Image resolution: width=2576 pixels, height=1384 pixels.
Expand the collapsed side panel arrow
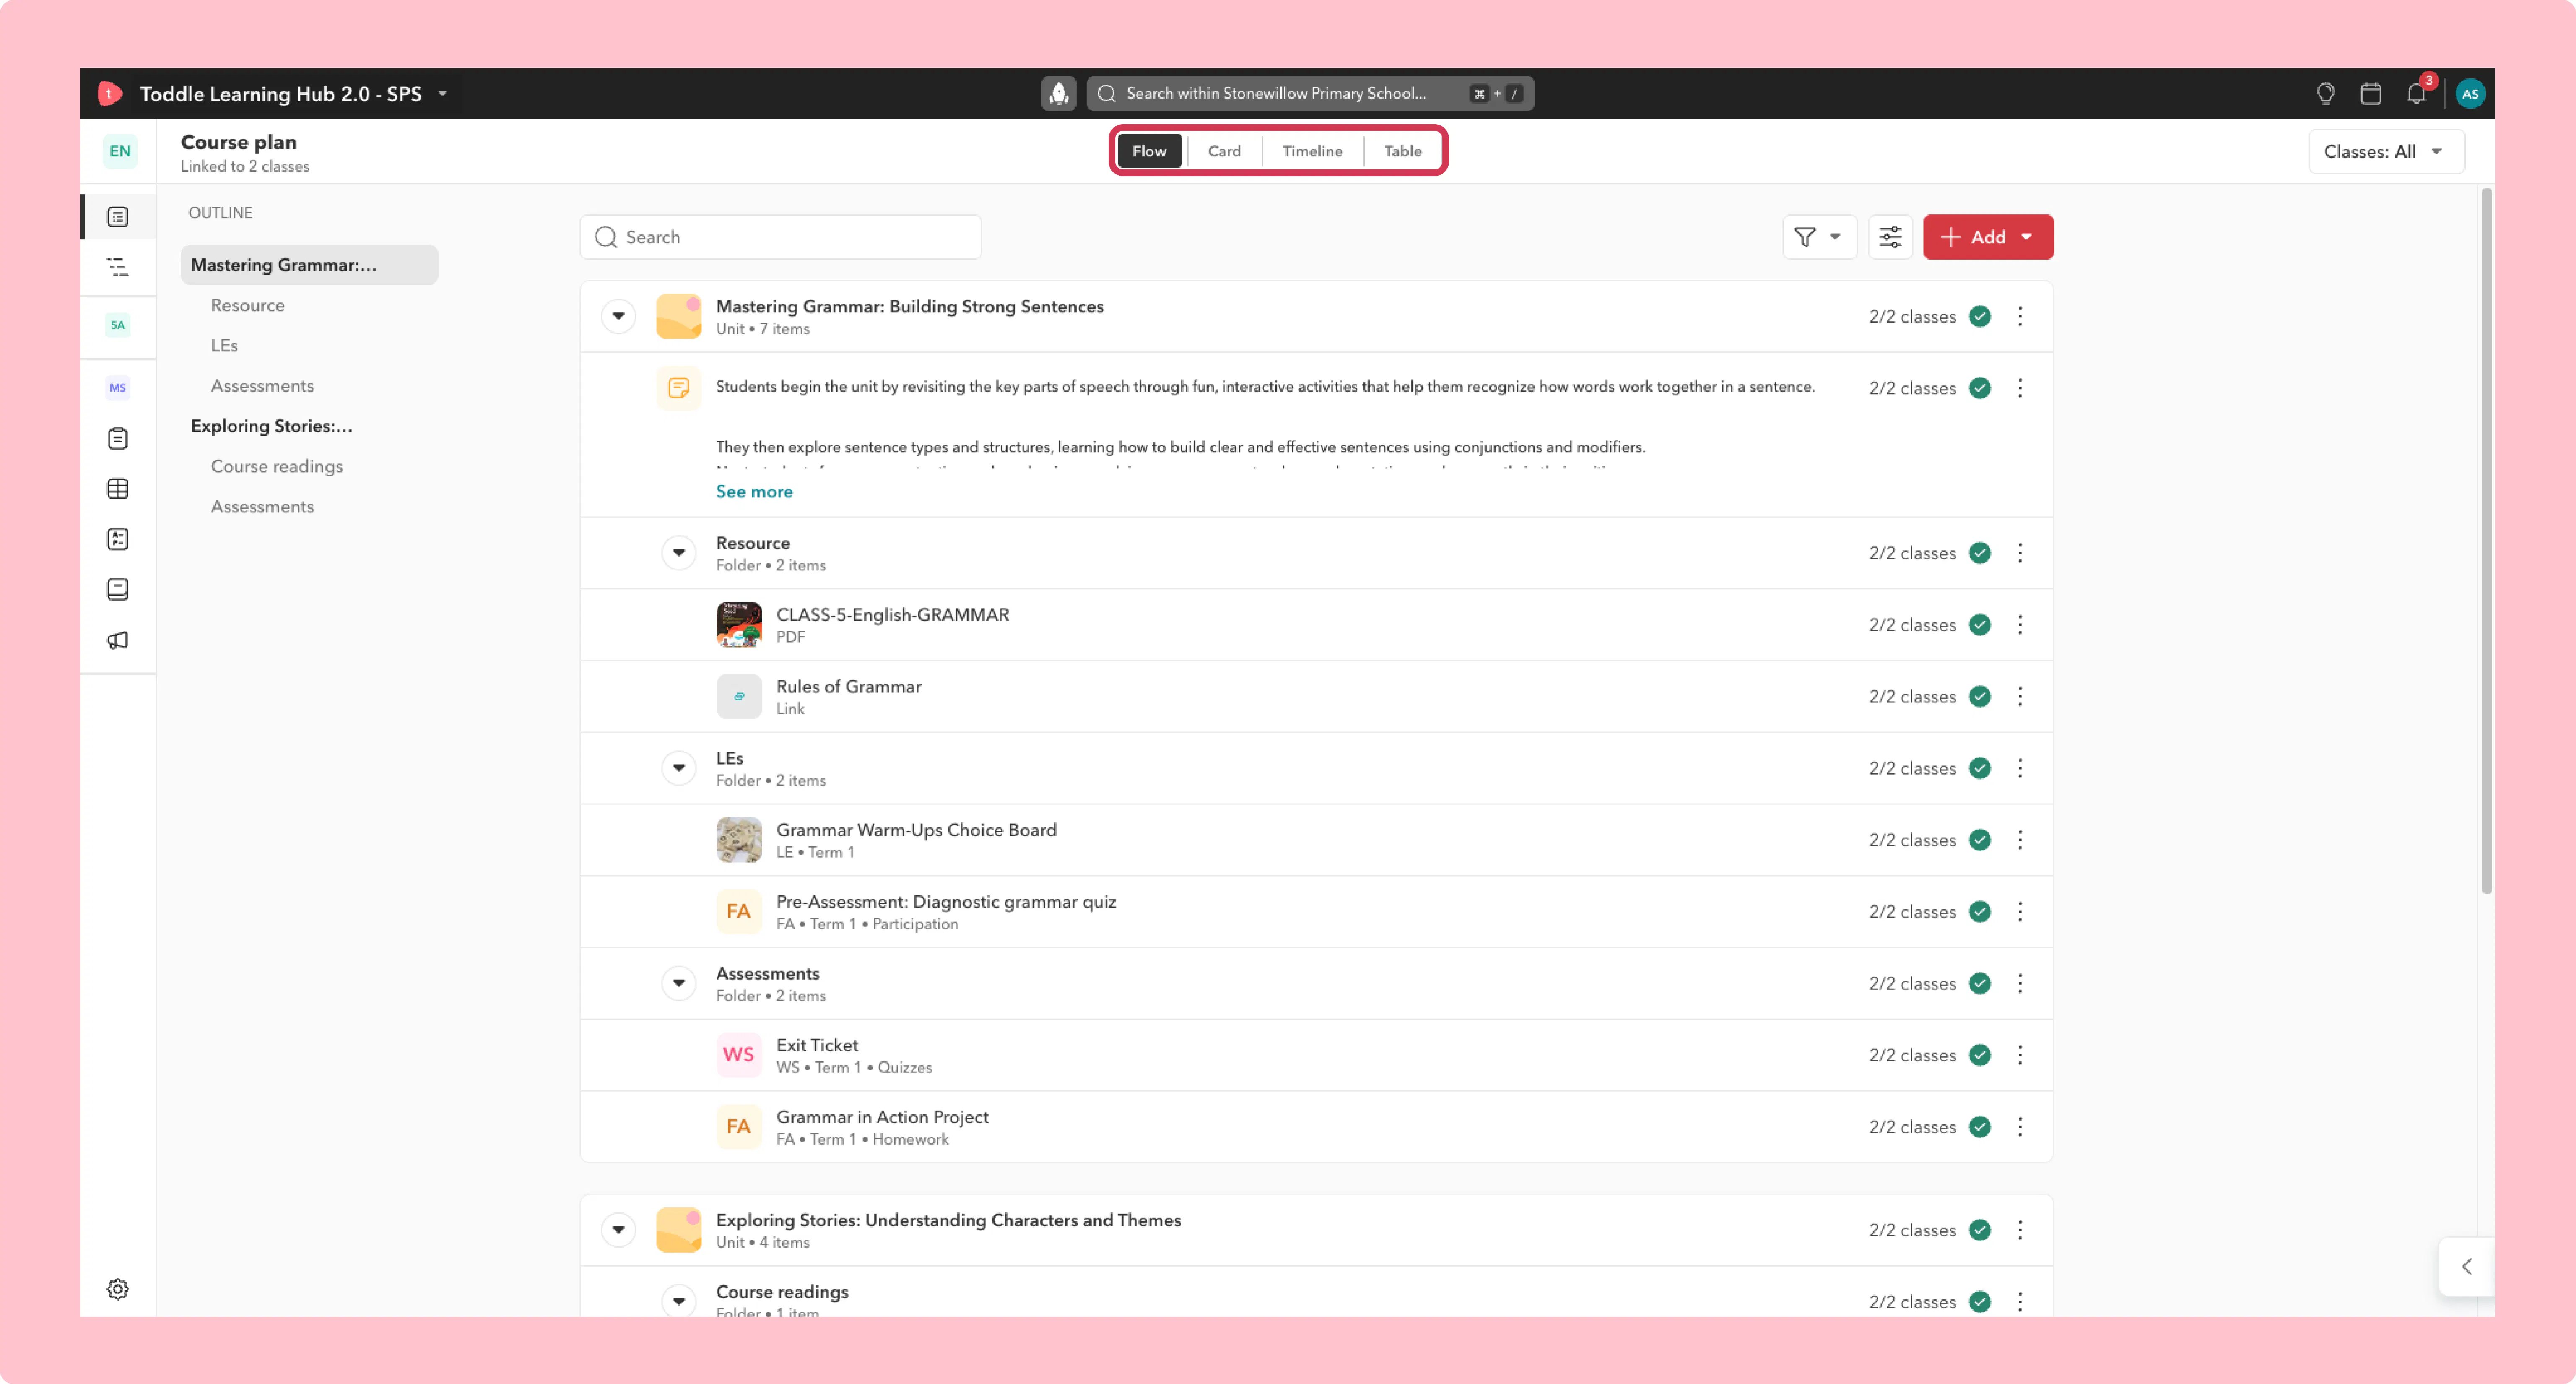(2467, 1267)
